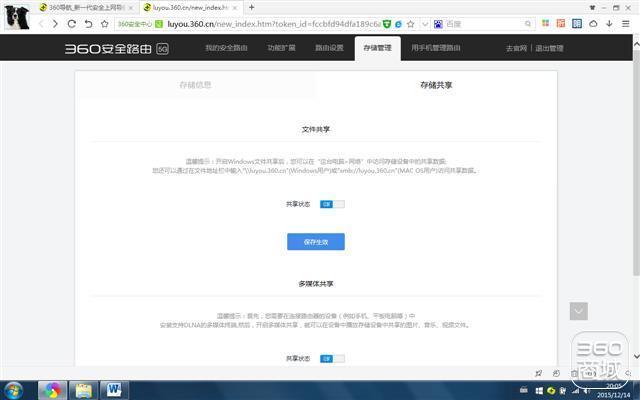
Task: Open the 功能扩展 nav tab
Action: (x=281, y=48)
